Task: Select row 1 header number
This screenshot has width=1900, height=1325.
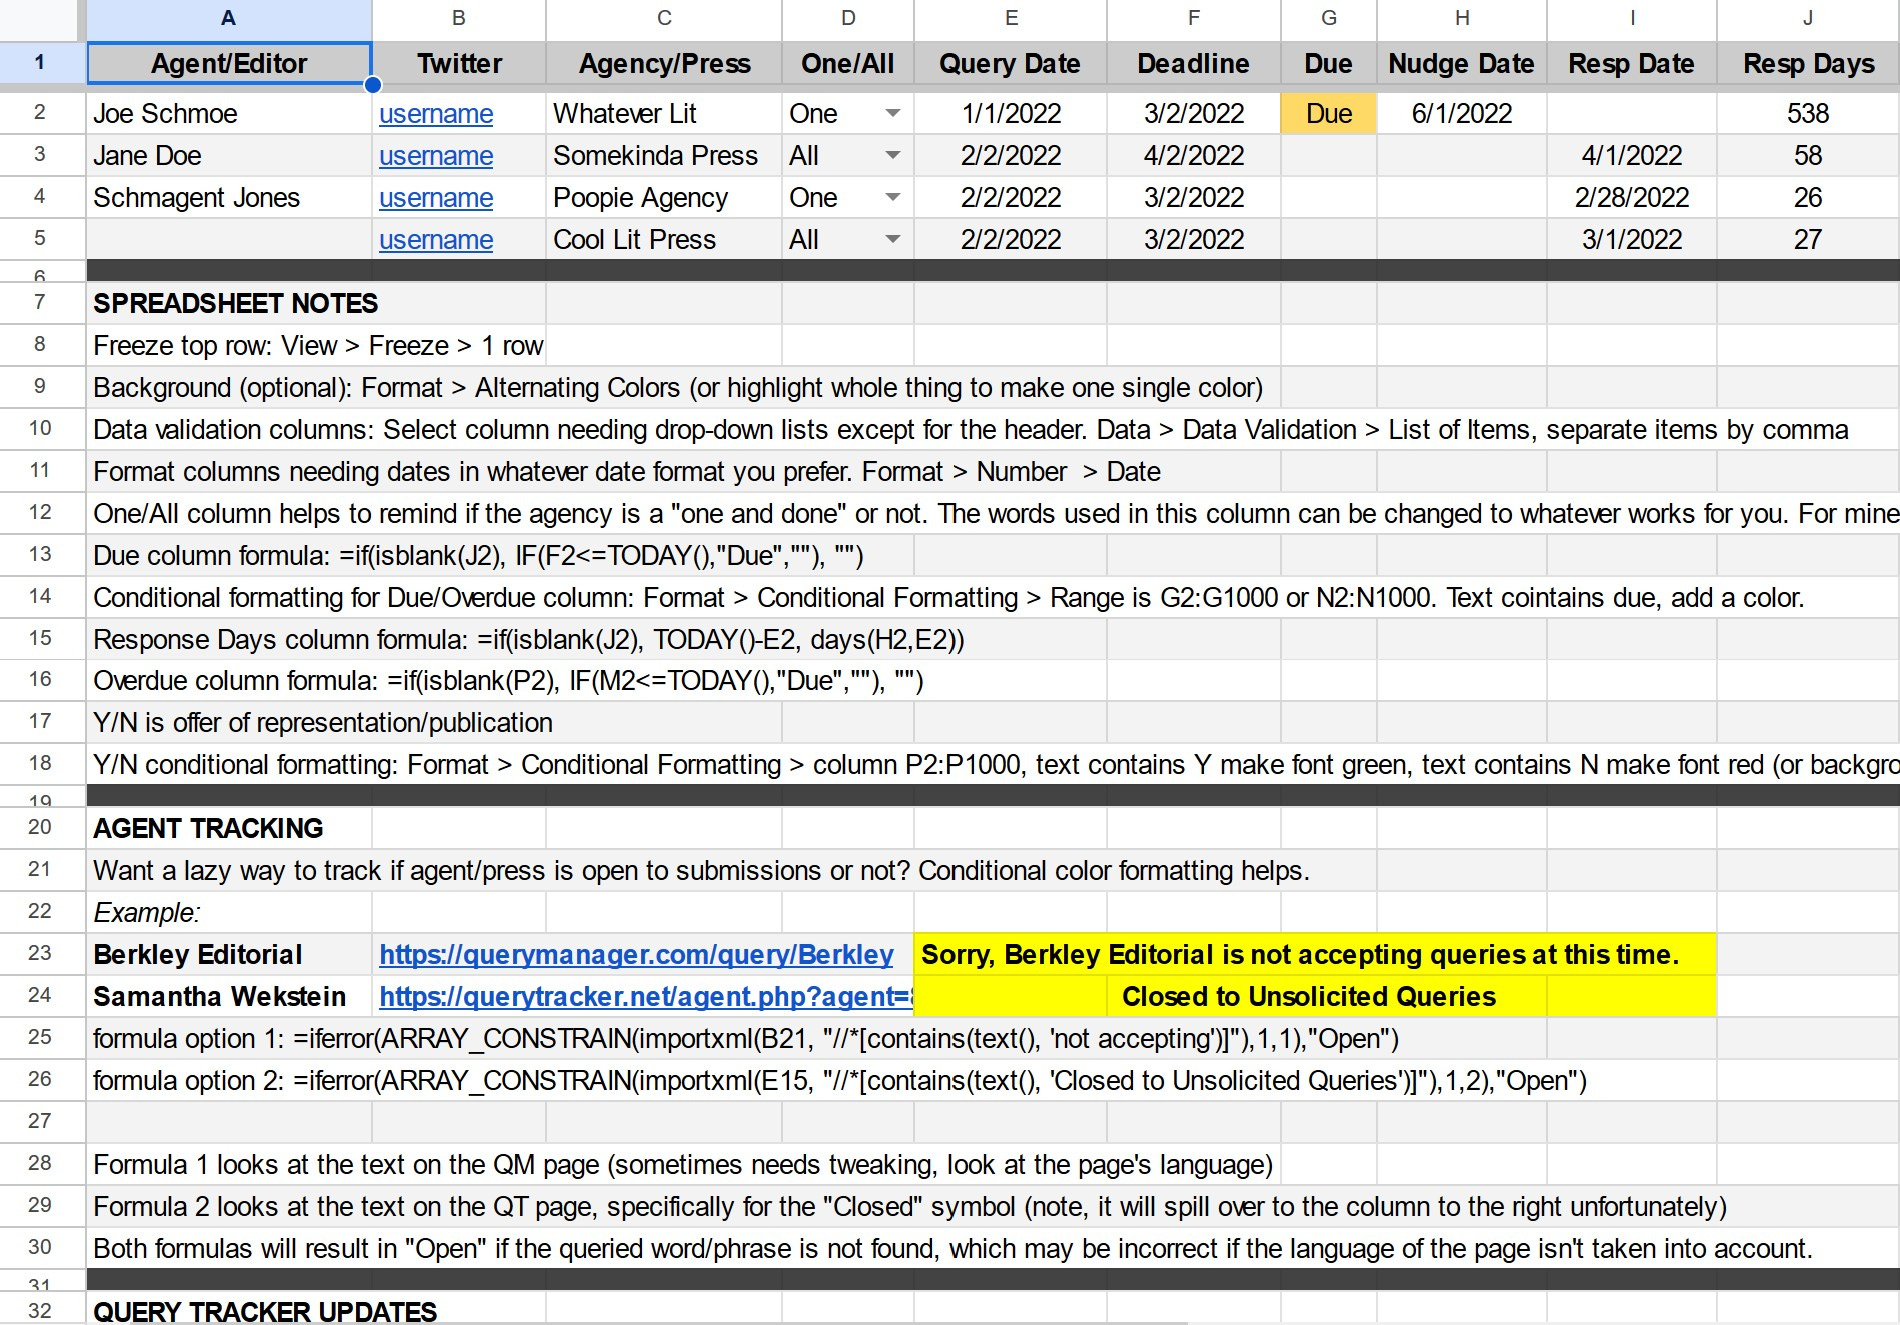Action: click(40, 62)
